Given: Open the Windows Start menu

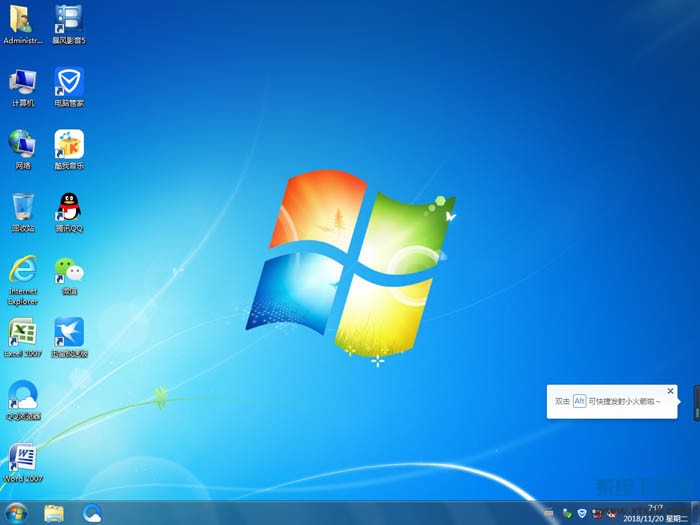Looking at the screenshot, I should pos(16,512).
